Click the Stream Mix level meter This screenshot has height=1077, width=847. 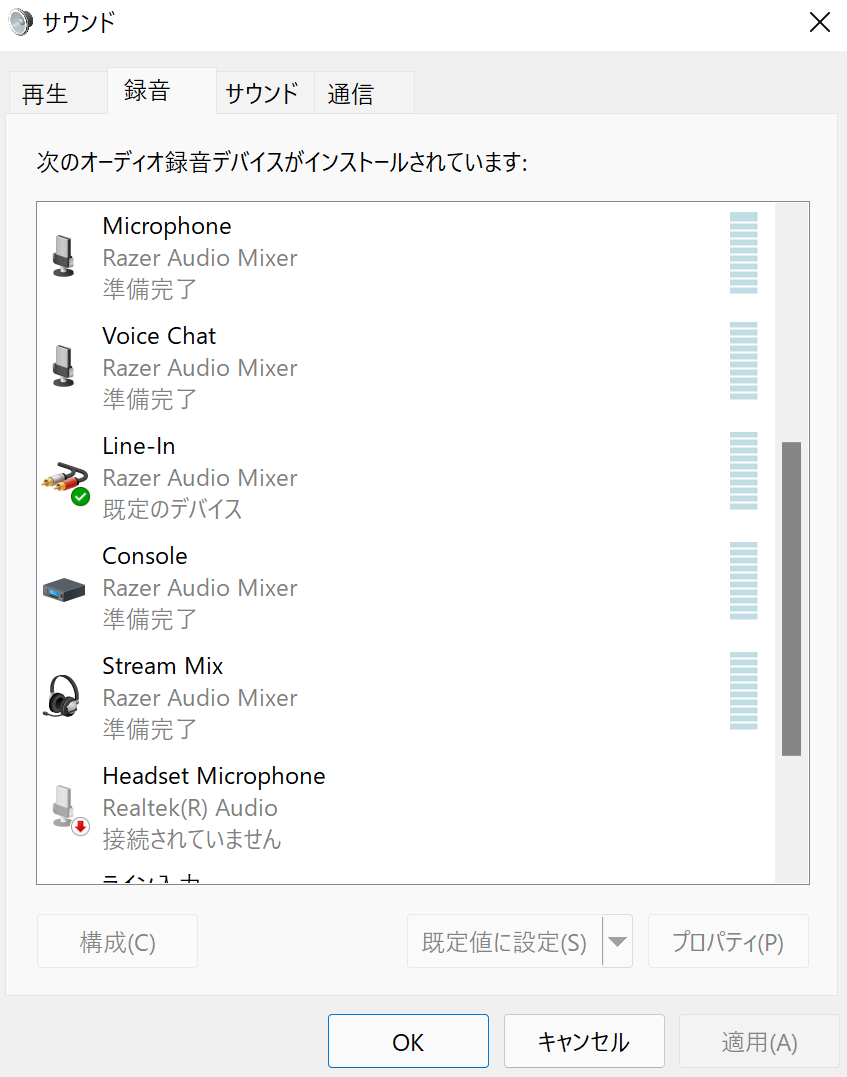coord(743,691)
